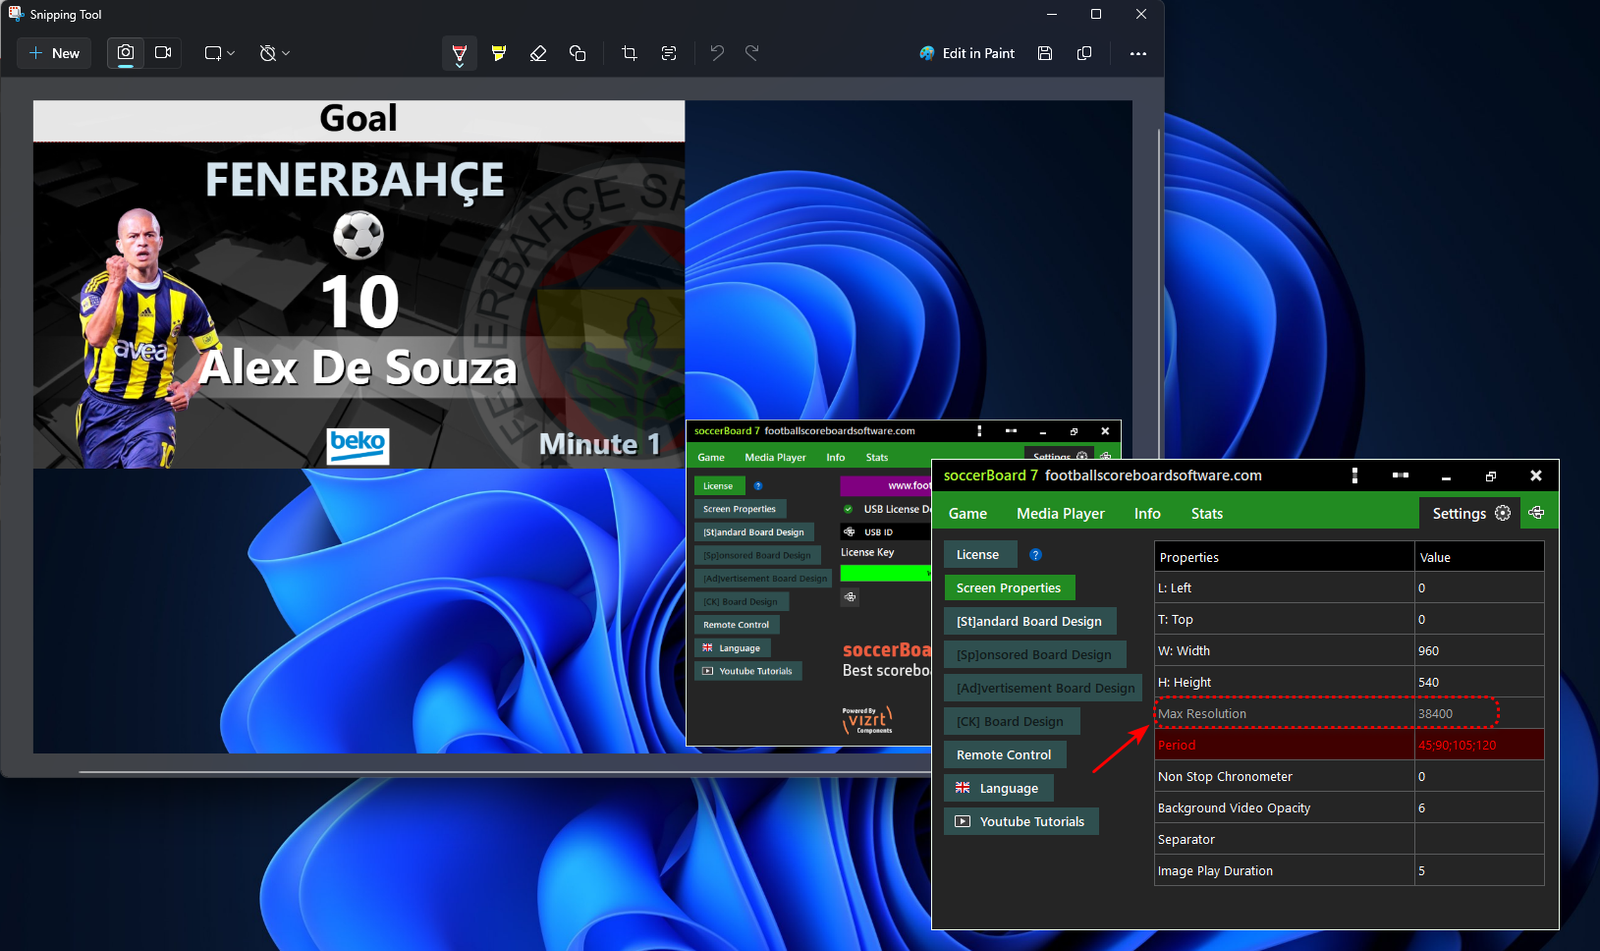Open Stats tab in front soccerBoard window
The image size is (1600, 951).
coord(1206,513)
